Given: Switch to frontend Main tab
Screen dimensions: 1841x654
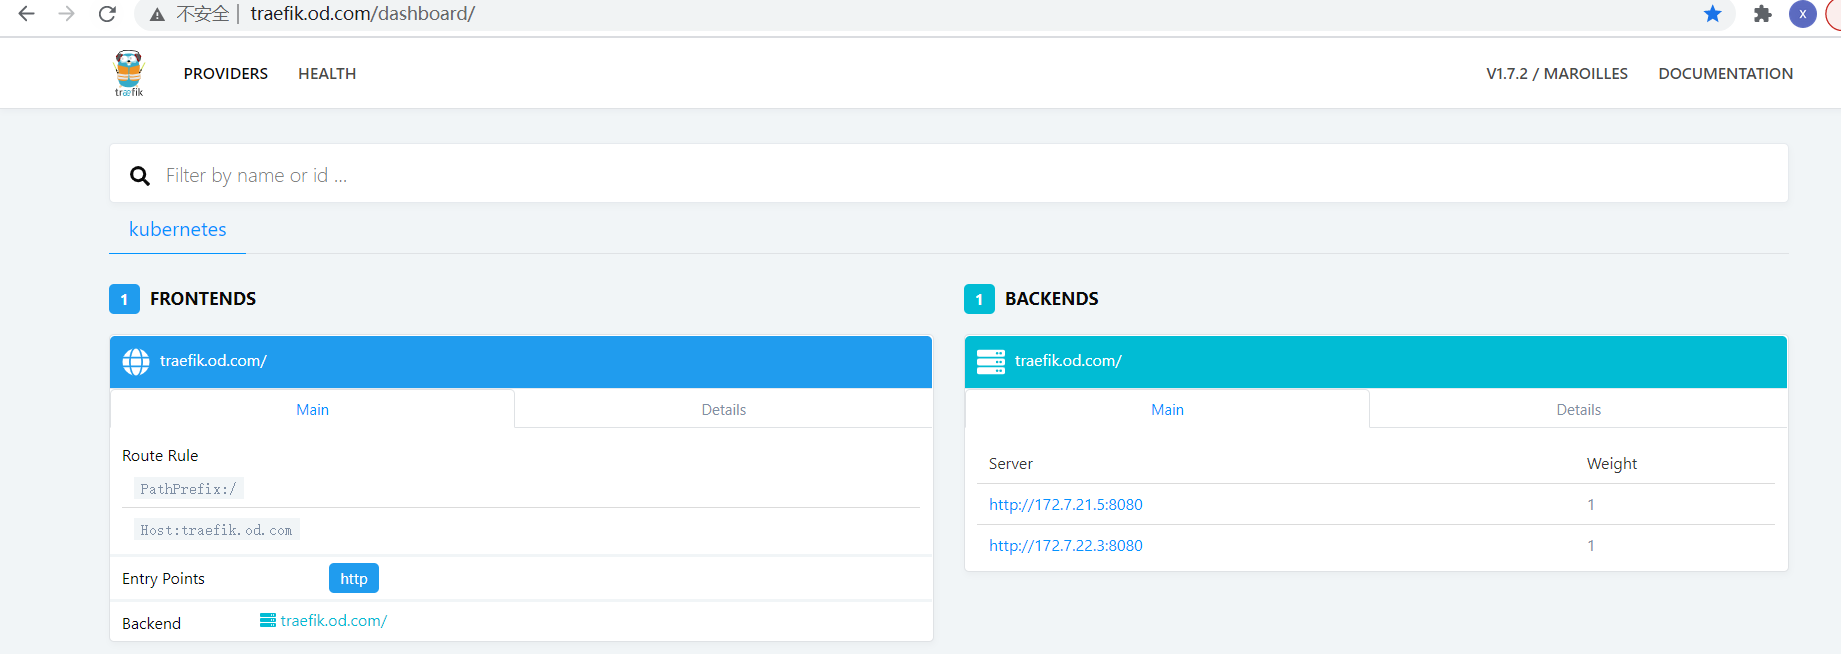Looking at the screenshot, I should click(312, 409).
